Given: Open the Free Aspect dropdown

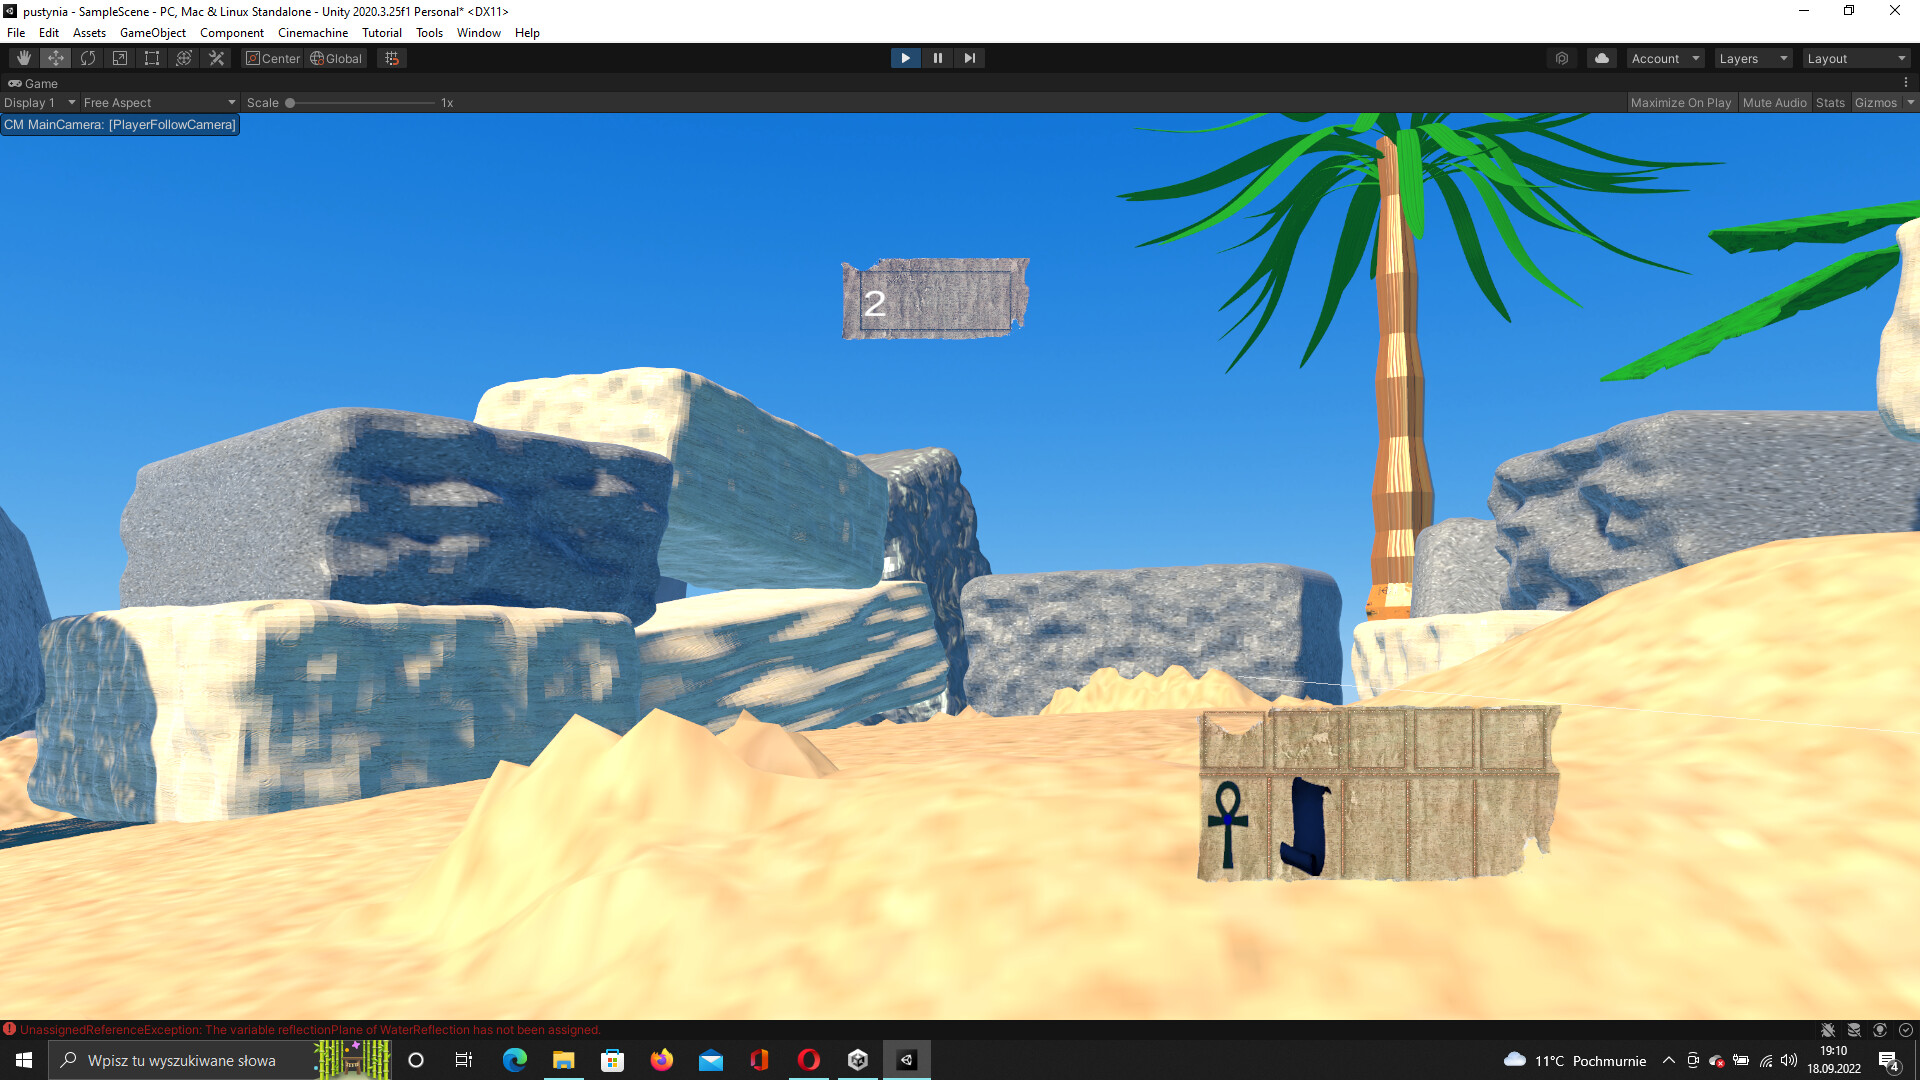Looking at the screenshot, I should 159,103.
